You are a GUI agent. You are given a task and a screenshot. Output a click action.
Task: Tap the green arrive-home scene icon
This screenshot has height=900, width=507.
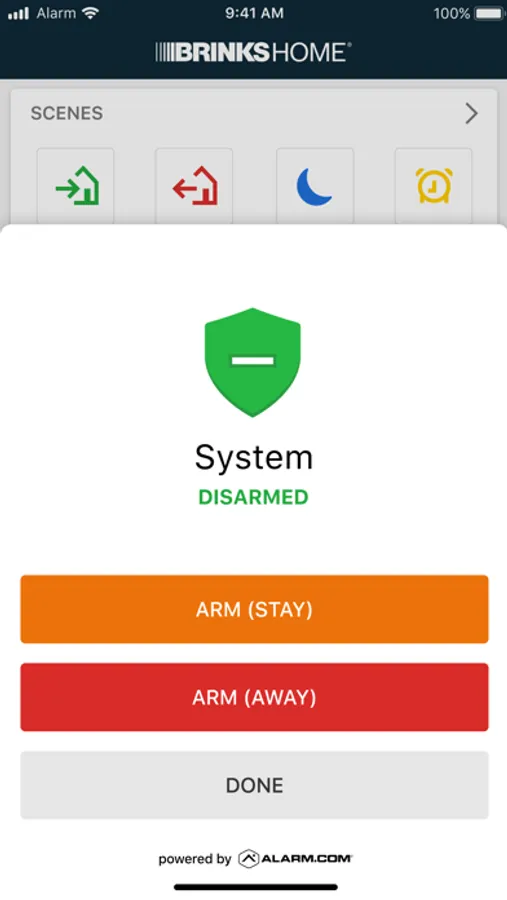(x=76, y=186)
